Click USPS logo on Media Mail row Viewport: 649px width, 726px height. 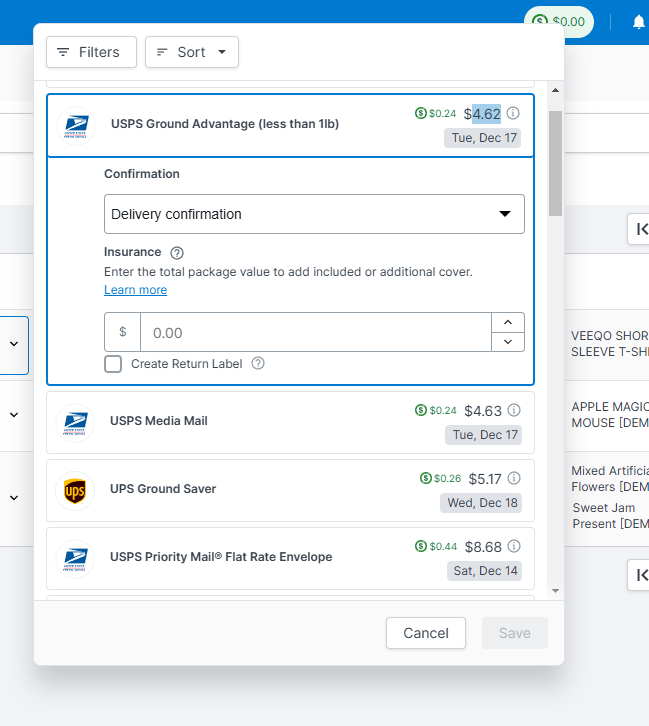point(75,423)
